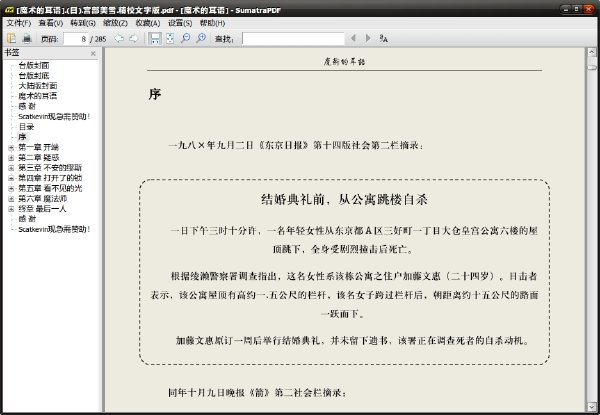Select 魔术的耳语 bookmark

pyautogui.click(x=38, y=96)
